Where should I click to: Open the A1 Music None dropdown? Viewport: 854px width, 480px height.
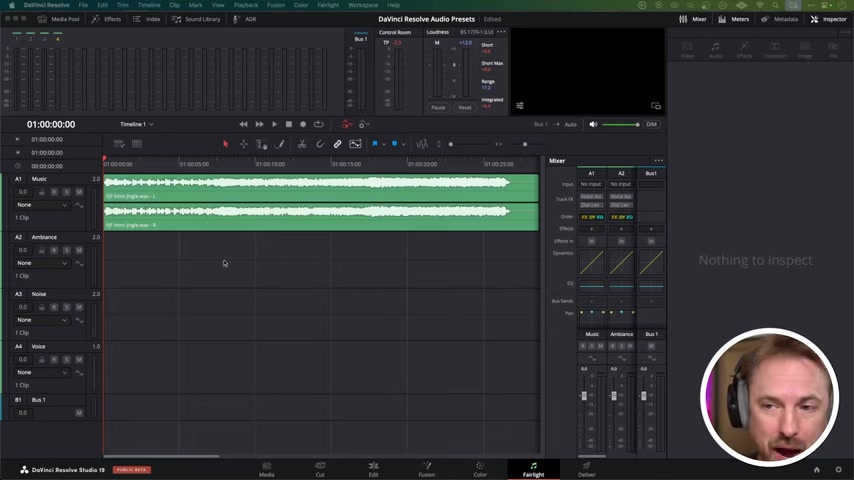[42, 205]
